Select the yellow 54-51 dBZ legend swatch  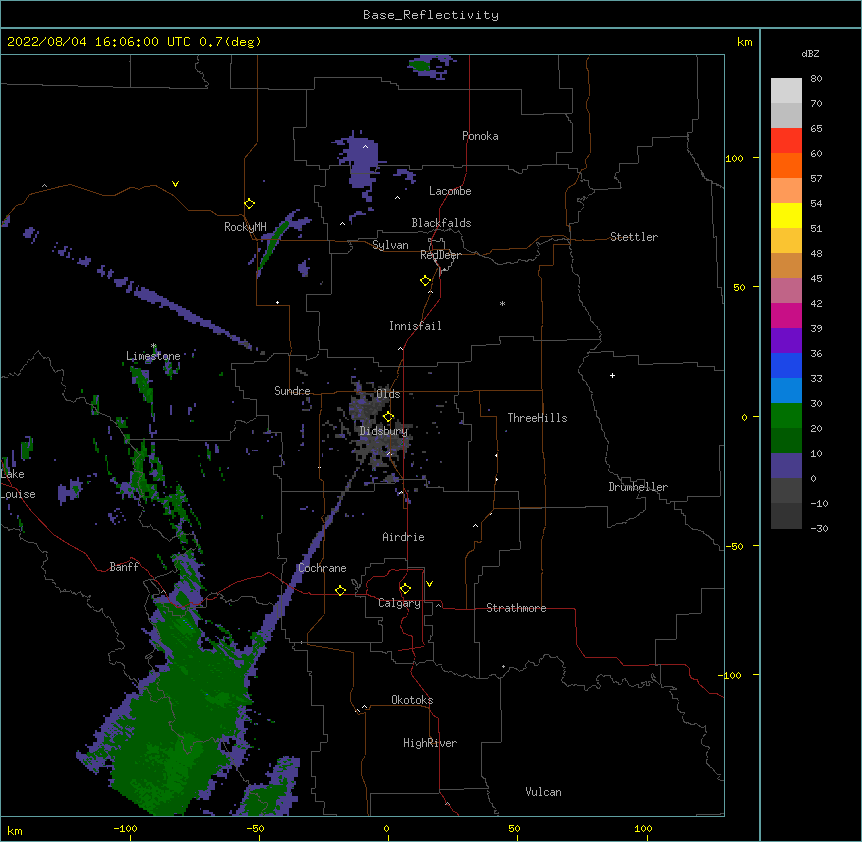[786, 215]
